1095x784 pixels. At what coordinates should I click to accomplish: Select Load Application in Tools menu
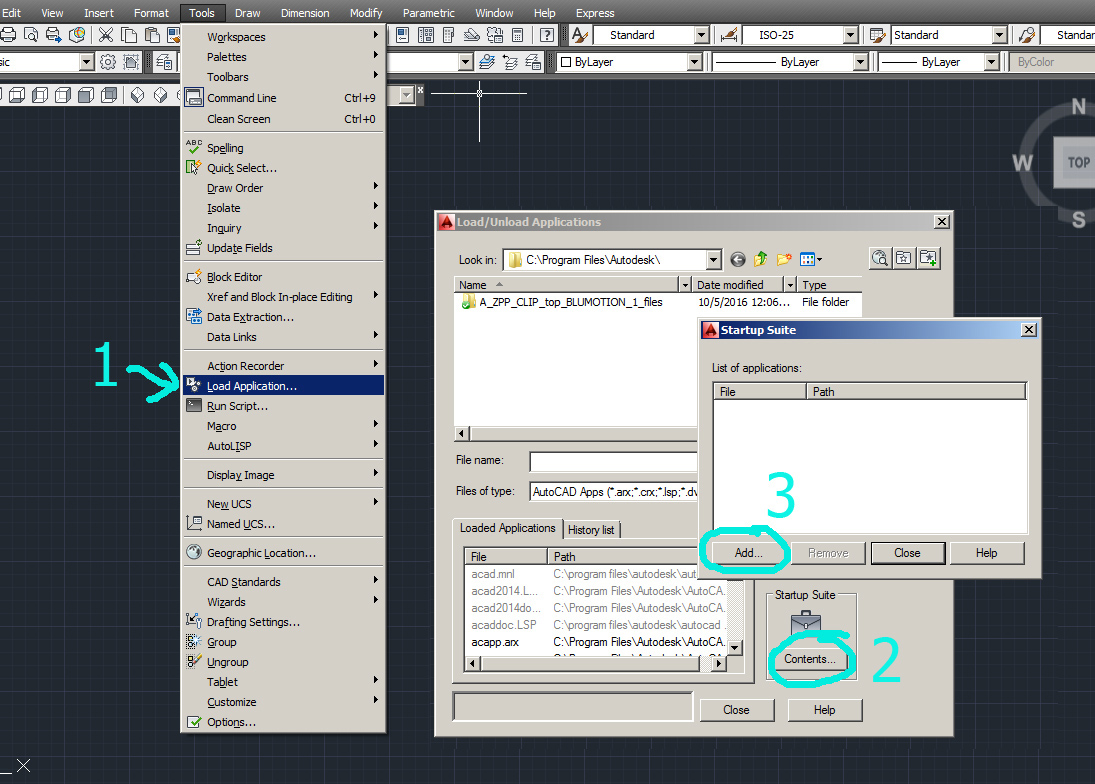point(284,385)
